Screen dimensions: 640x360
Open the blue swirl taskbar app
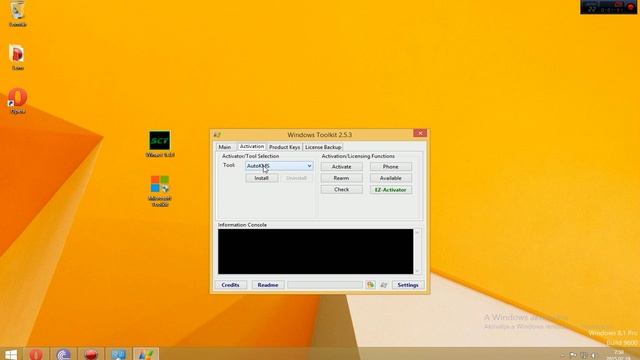pyautogui.click(x=63, y=354)
